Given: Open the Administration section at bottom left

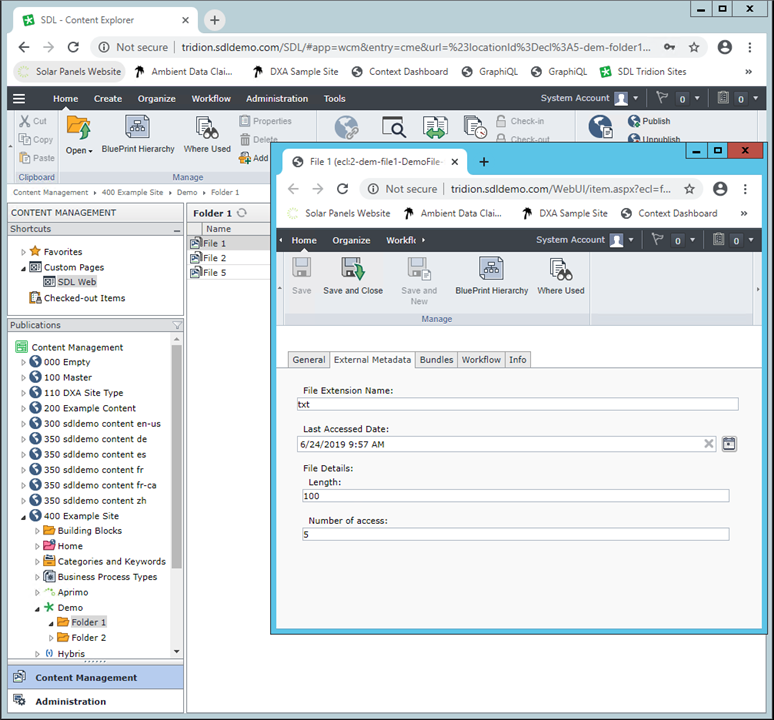Looking at the screenshot, I should coord(96,701).
